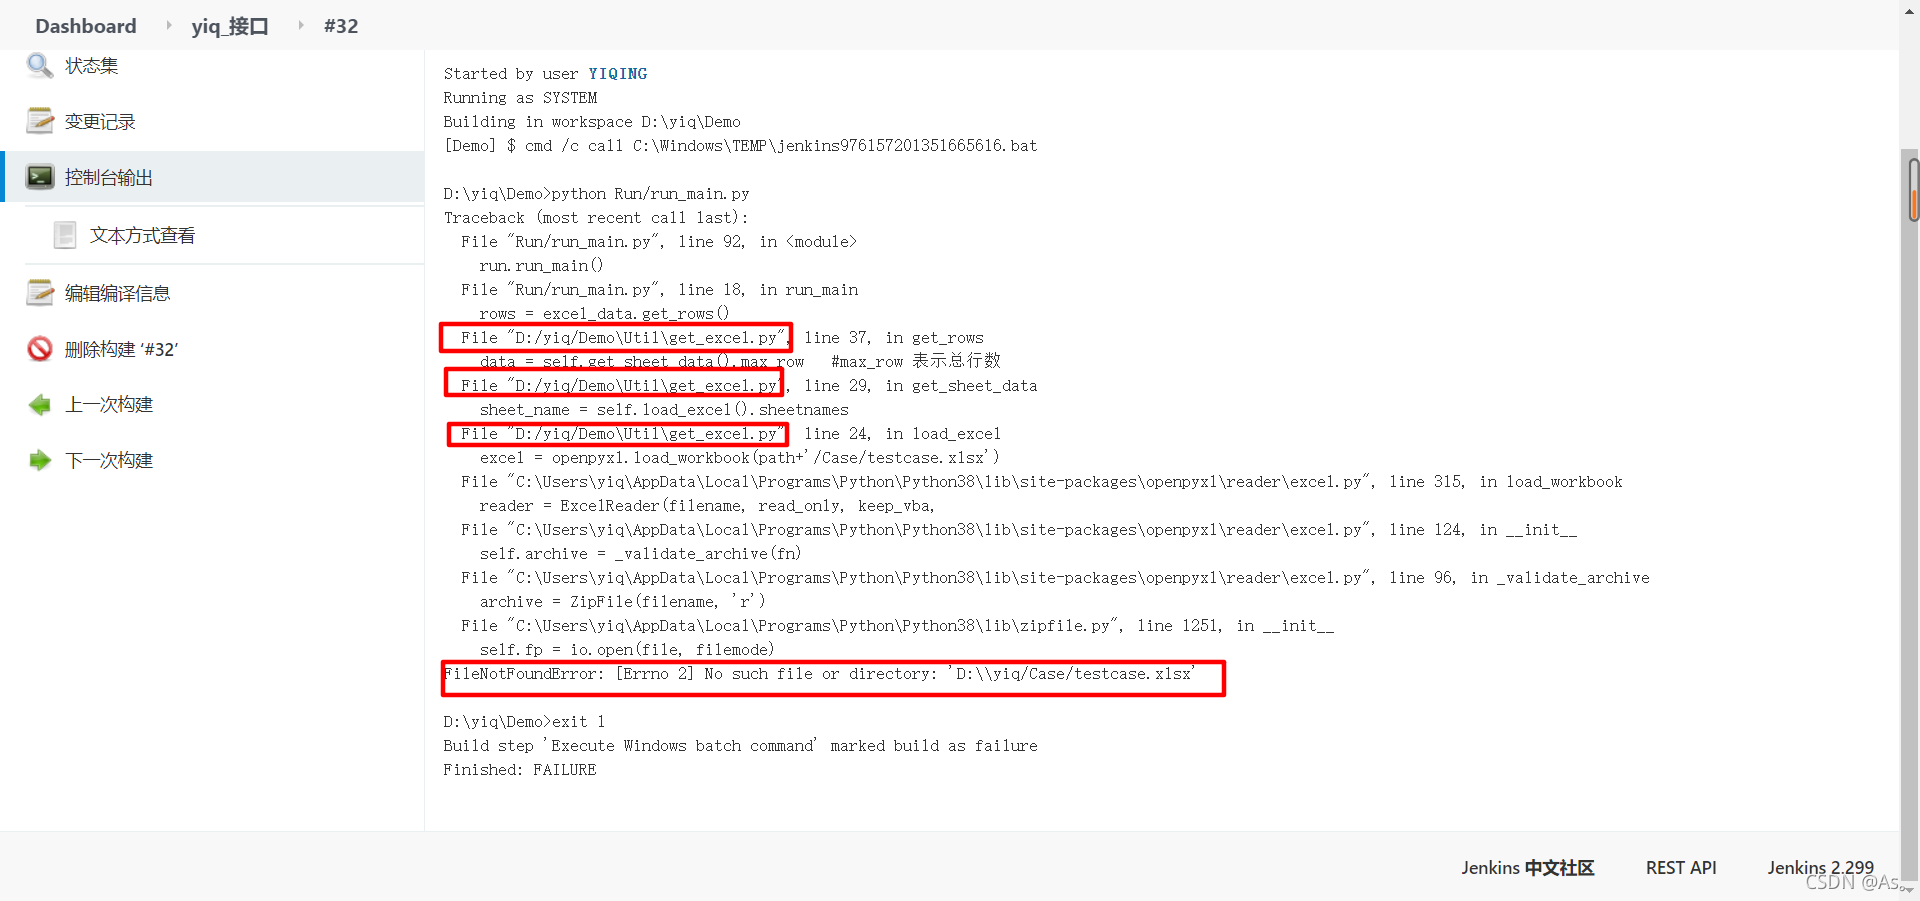Click the magnifier icon beside 状态集
The image size is (1920, 901).
[40, 66]
